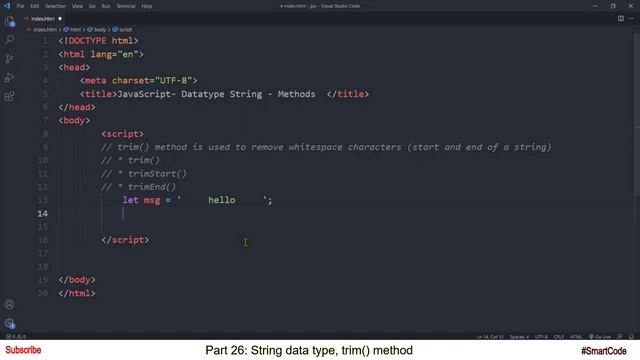Click the hello string literal
This screenshot has height=360, width=640.
coord(222,200)
